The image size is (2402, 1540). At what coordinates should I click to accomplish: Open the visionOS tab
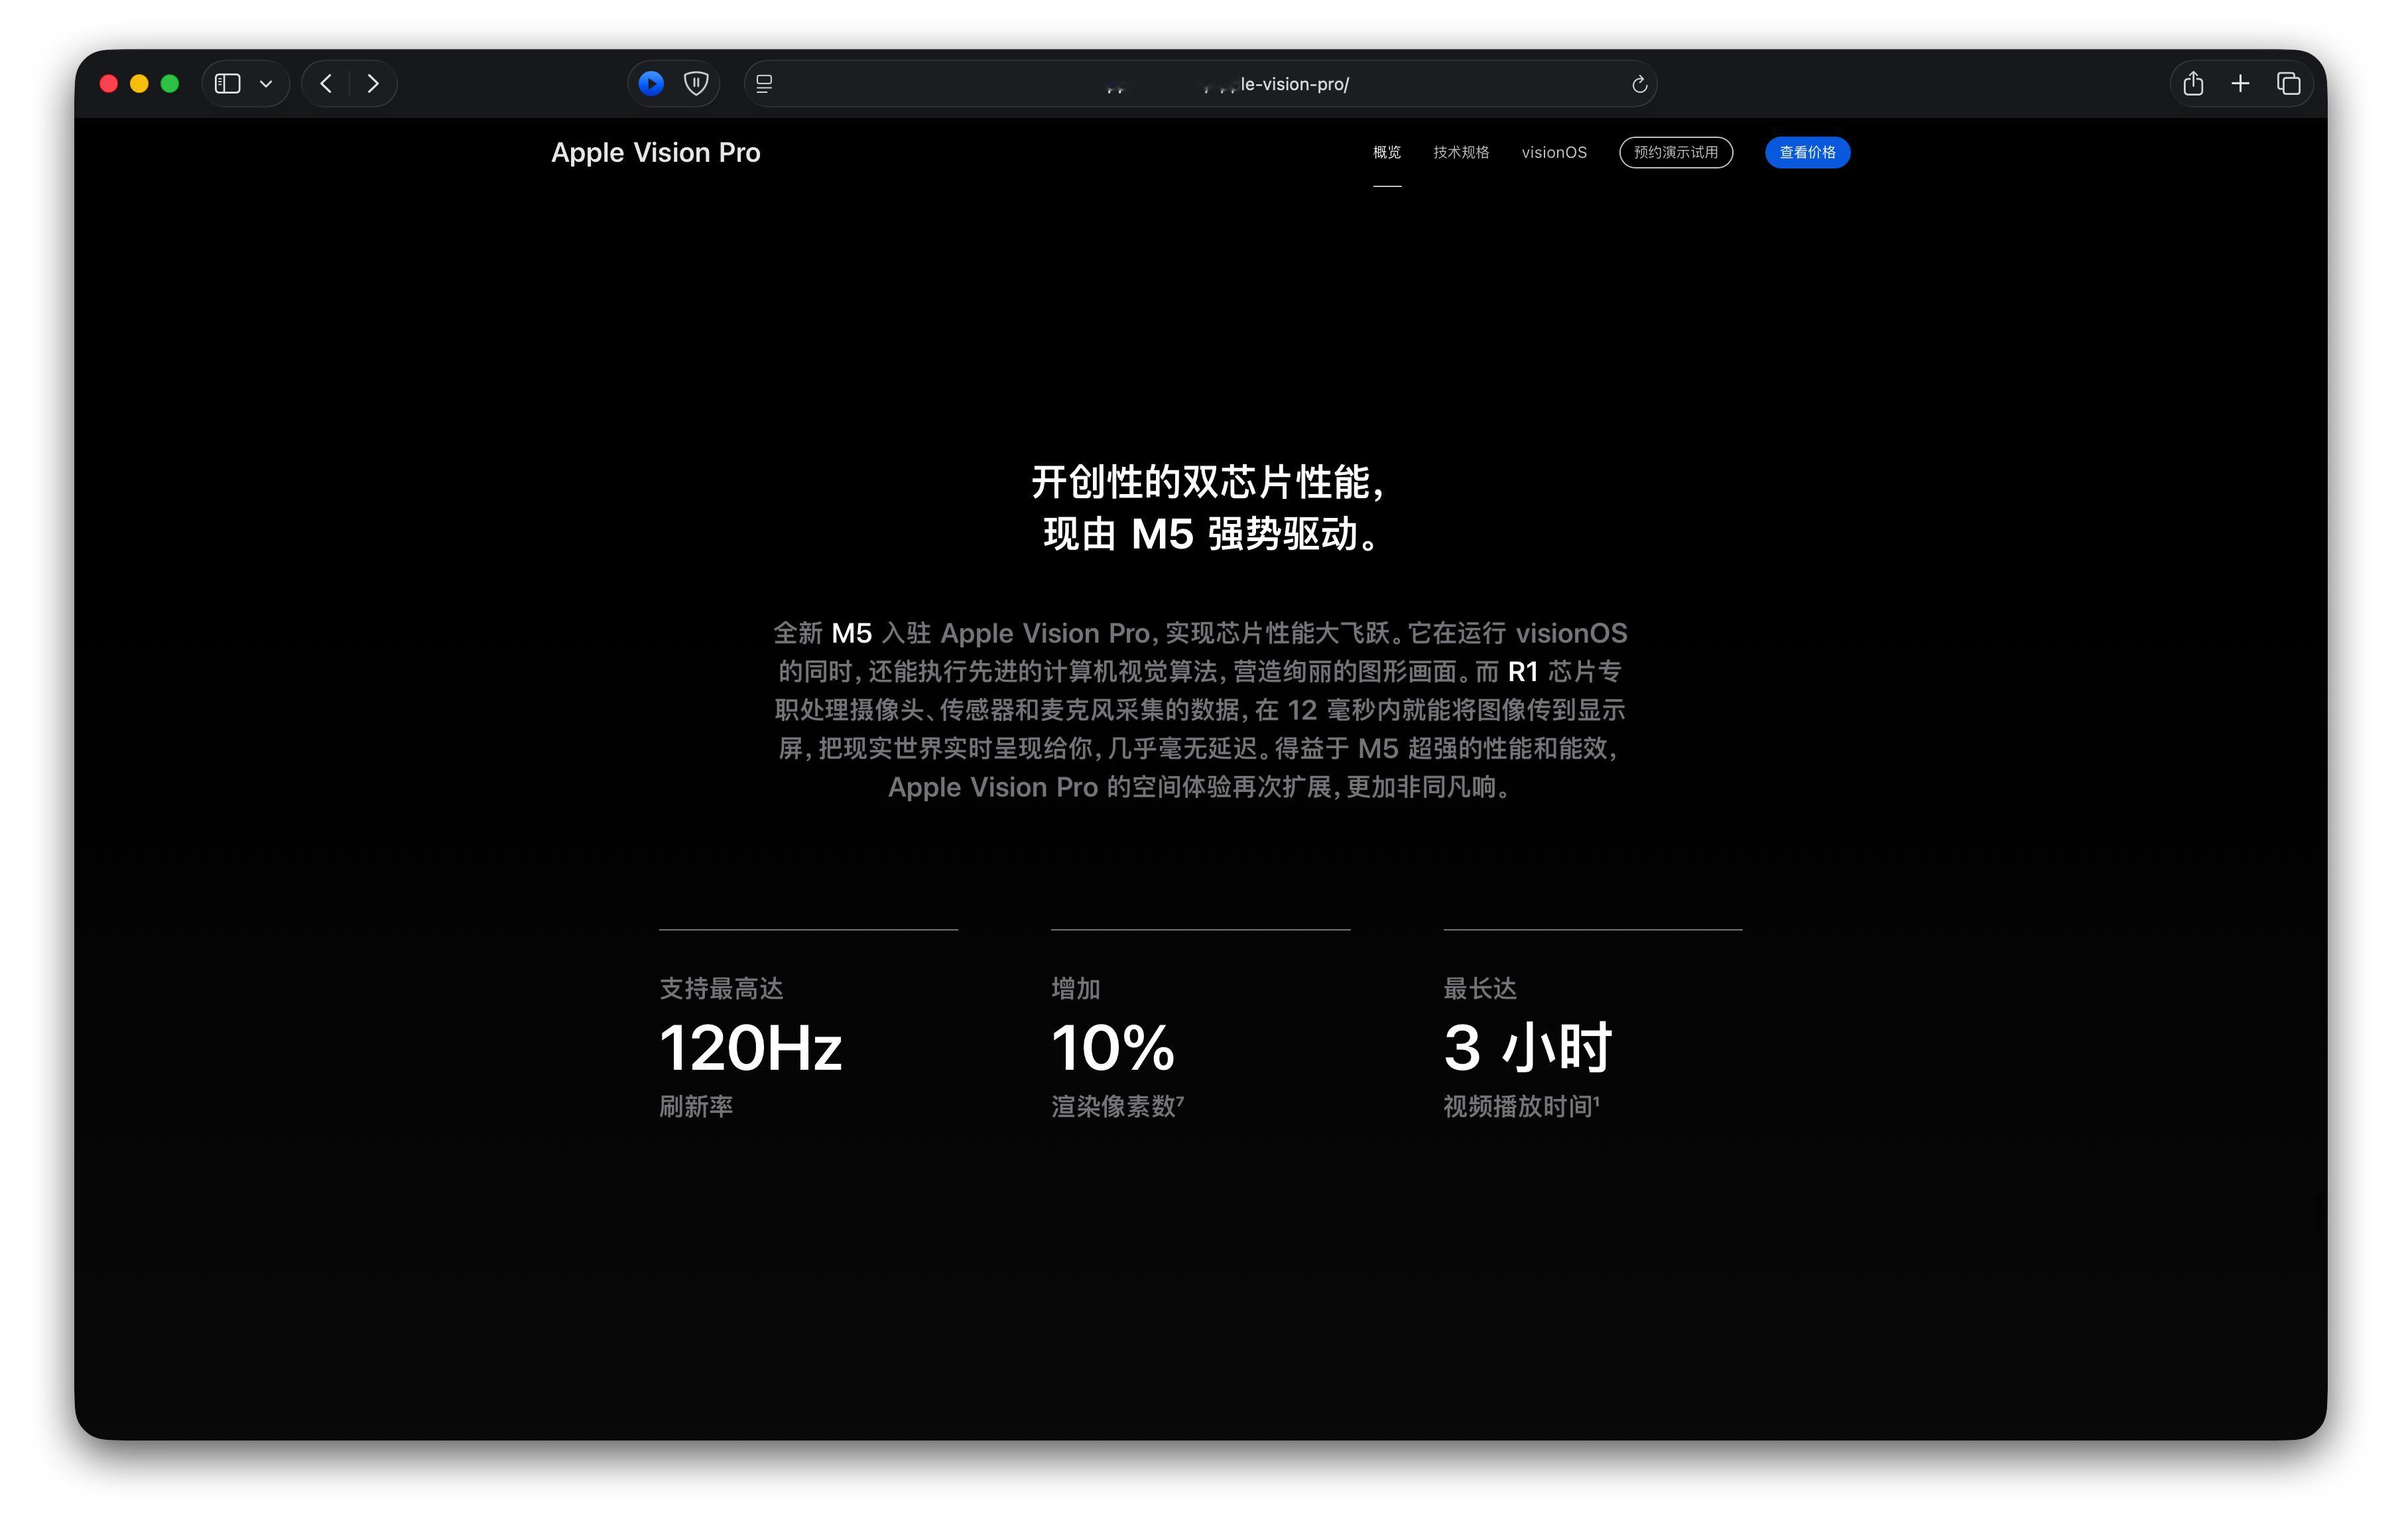click(x=1553, y=152)
